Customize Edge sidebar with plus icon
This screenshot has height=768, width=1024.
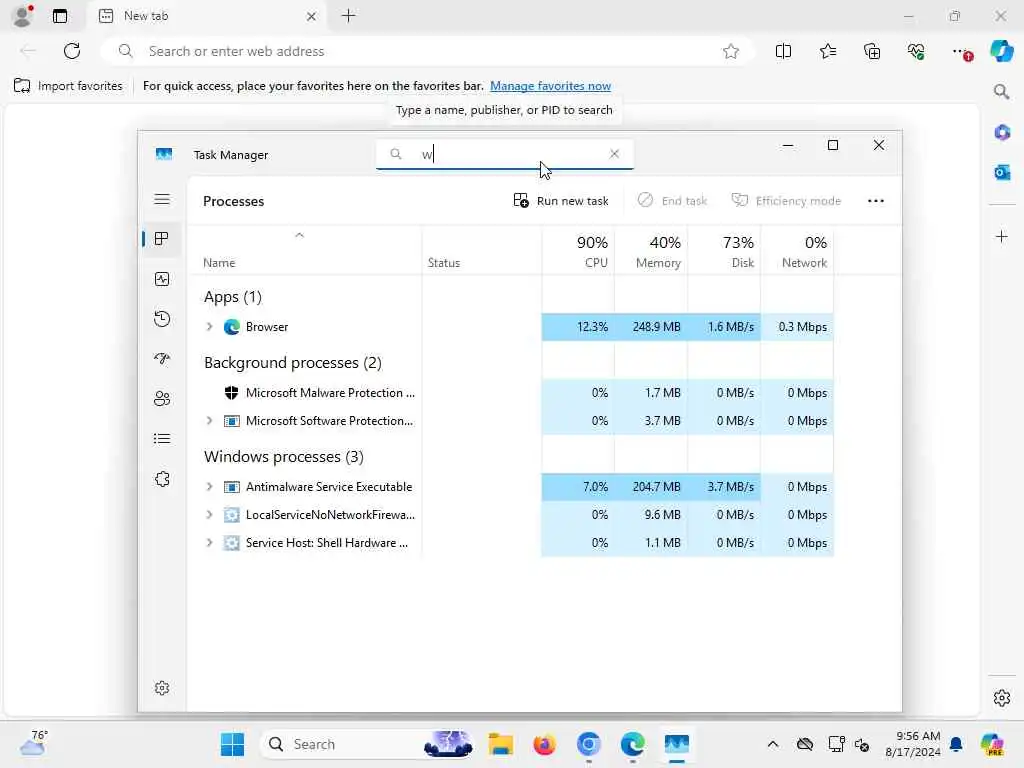1001,236
